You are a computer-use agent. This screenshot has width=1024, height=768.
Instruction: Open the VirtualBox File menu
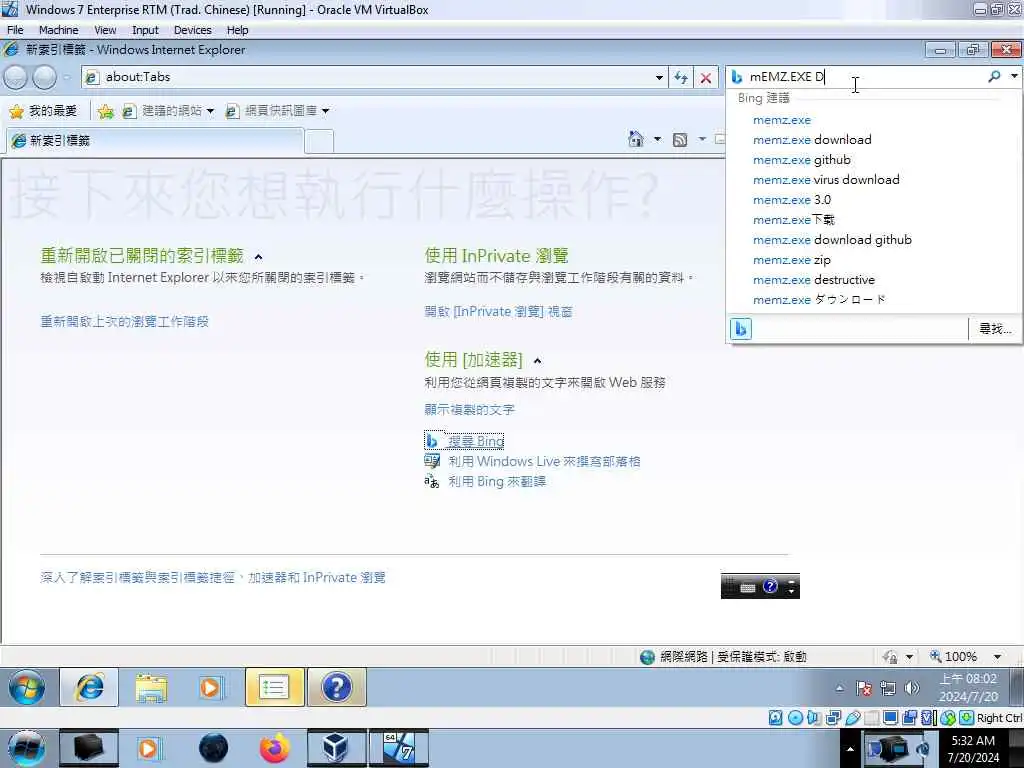(15, 30)
